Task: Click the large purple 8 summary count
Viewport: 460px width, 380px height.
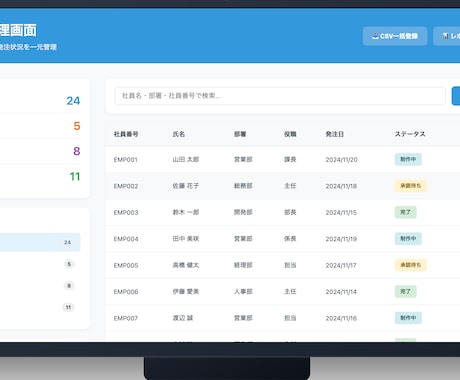Action: coord(77,151)
